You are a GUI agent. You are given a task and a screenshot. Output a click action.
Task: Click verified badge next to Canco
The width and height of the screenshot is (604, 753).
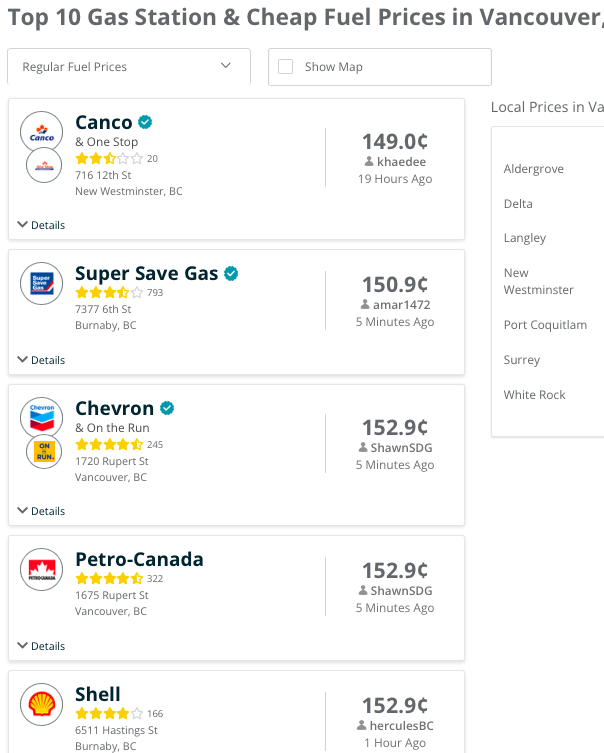[x=145, y=123]
